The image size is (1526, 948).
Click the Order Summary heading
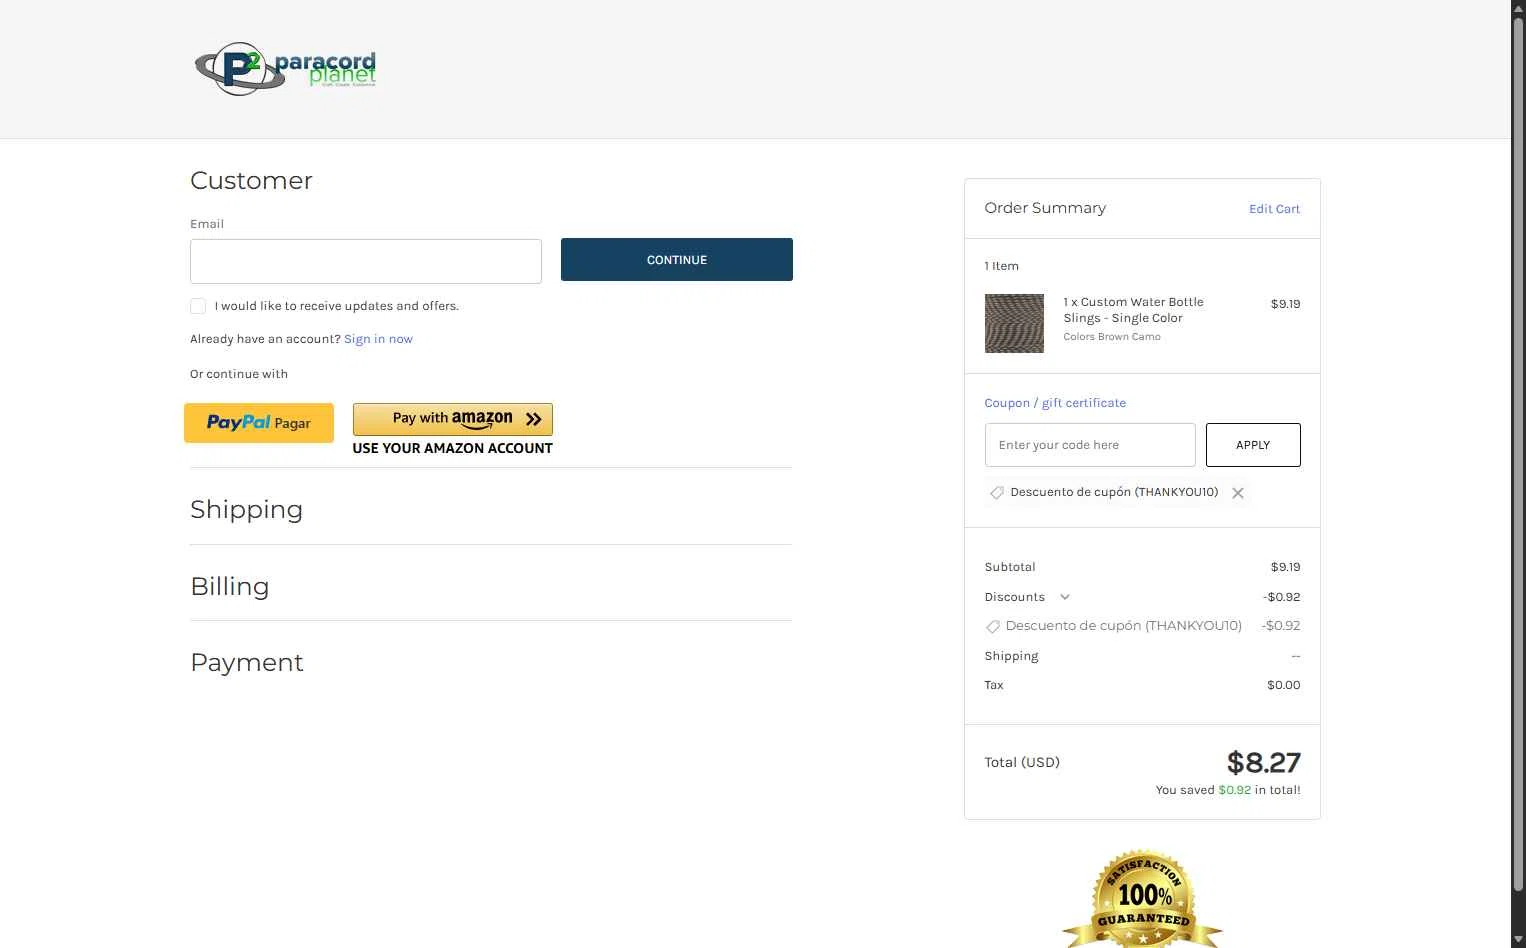point(1045,208)
